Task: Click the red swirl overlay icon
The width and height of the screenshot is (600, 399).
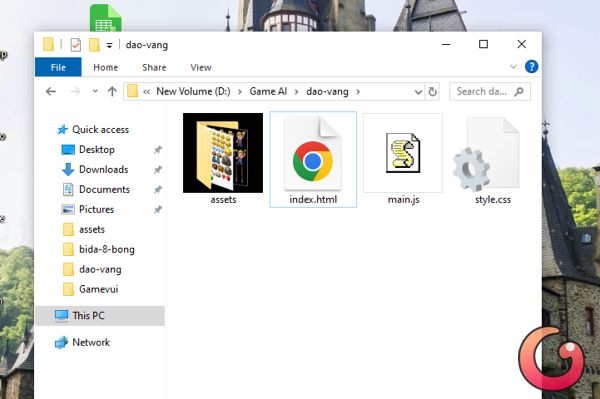Action: pos(551,358)
